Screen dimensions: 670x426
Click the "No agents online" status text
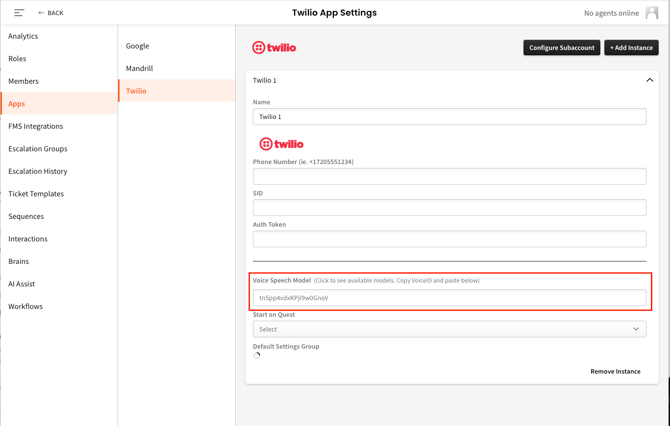[x=611, y=13]
